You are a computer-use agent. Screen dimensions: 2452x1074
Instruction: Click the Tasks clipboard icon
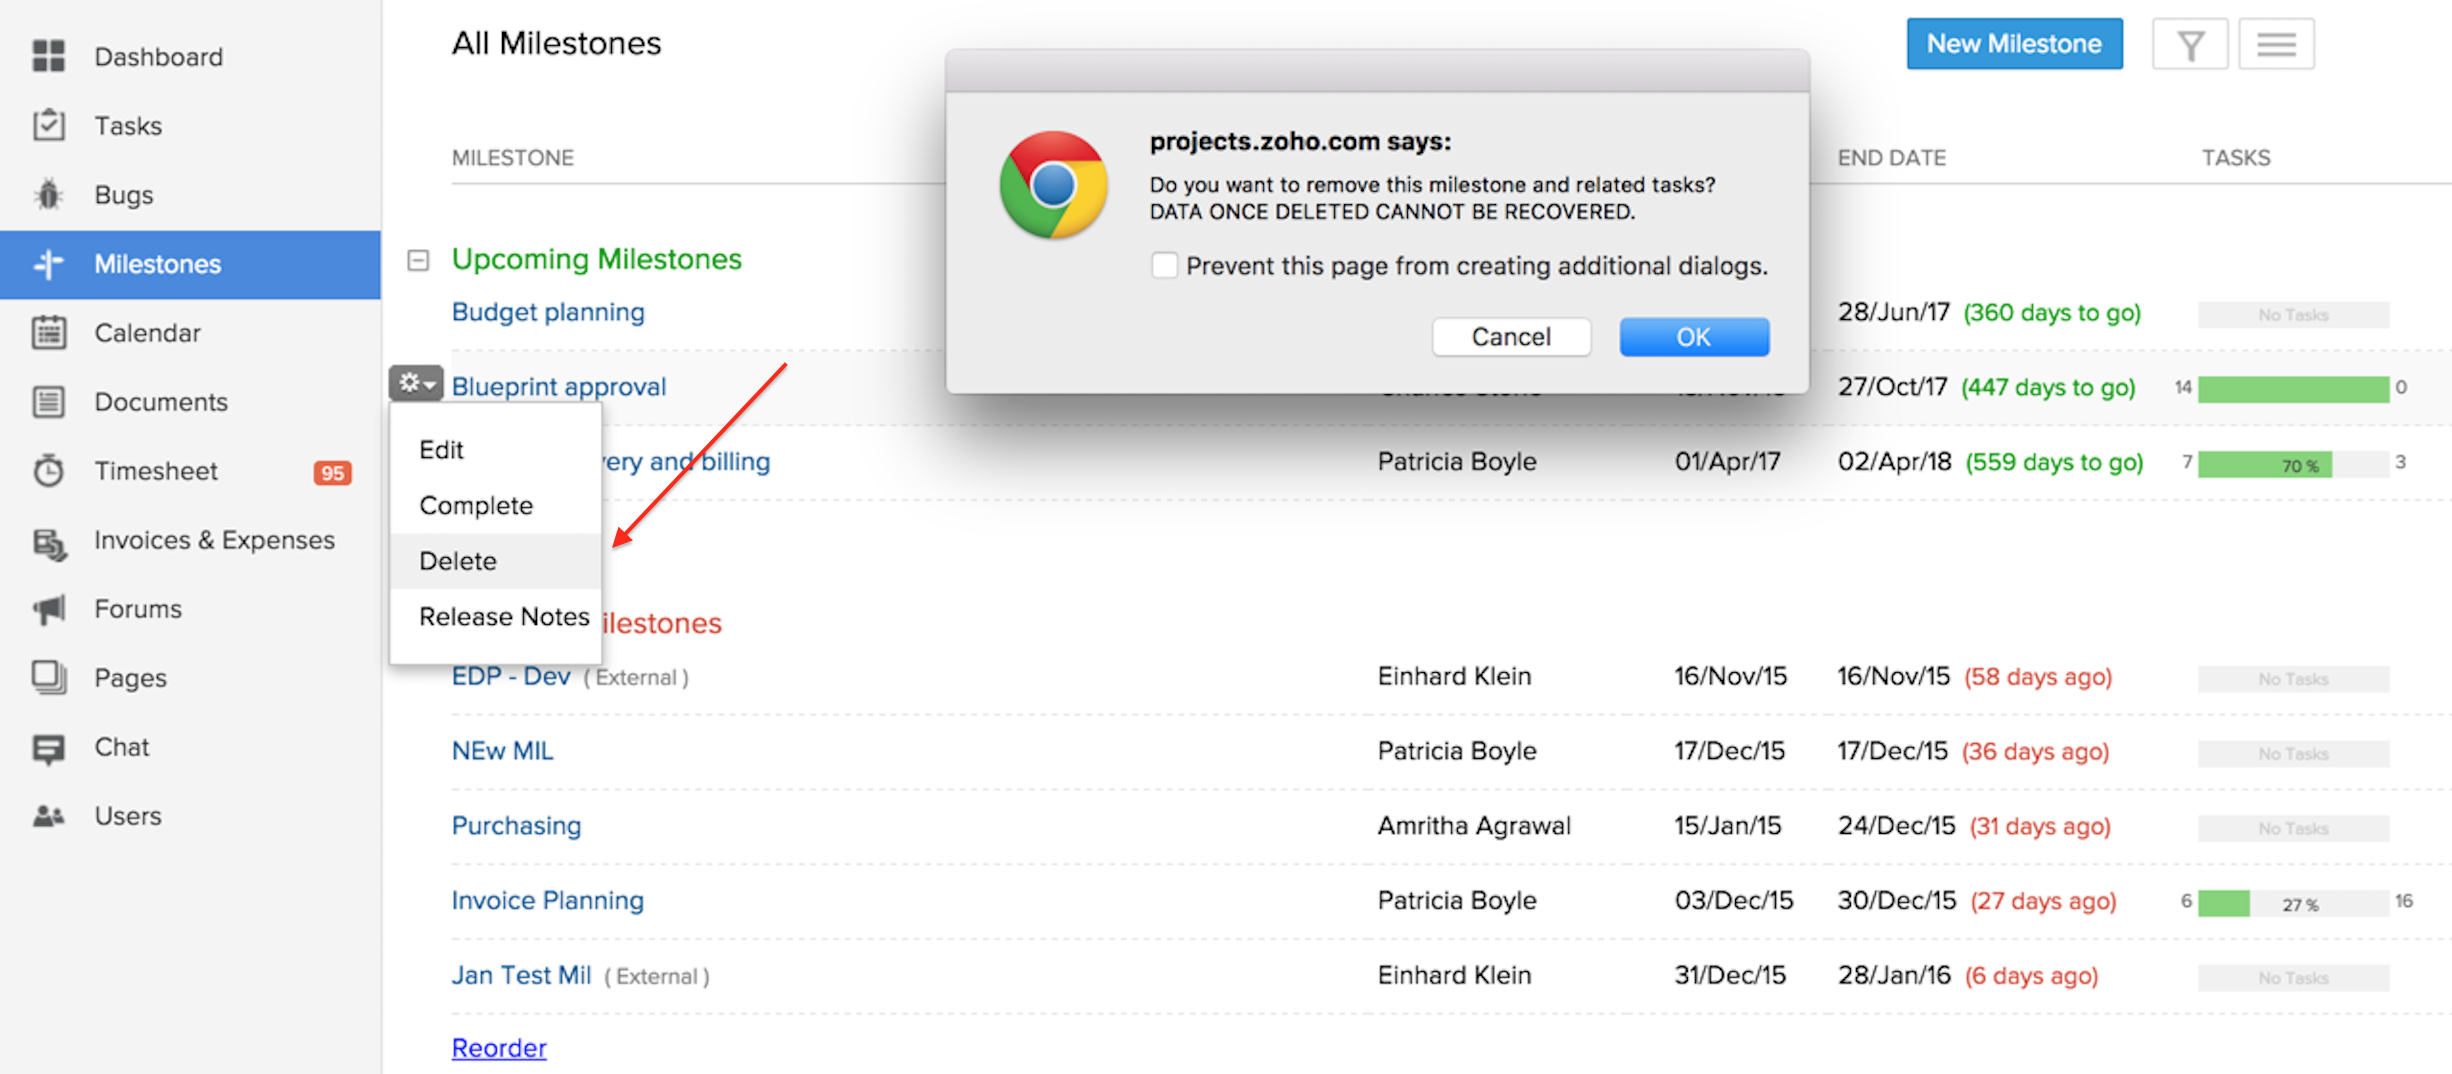(48, 126)
